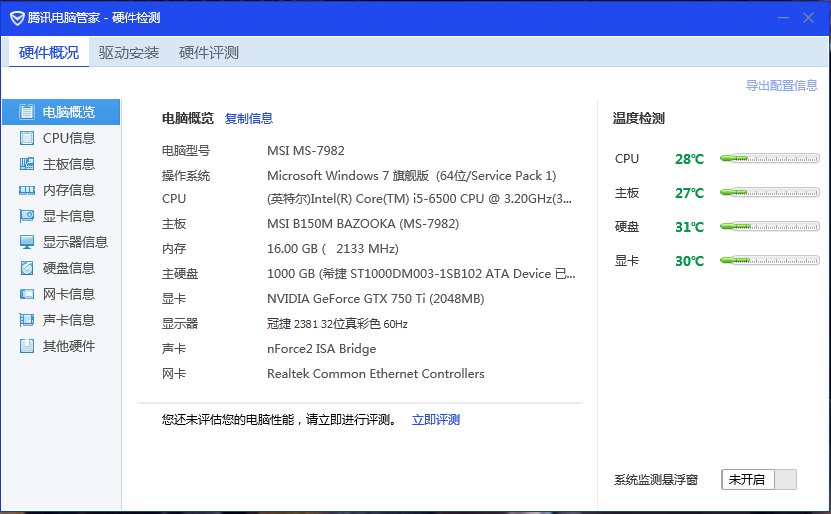Viewport: 831px width, 514px height.
Task: Open CPU信息 via its chip icon
Action: coord(27,138)
